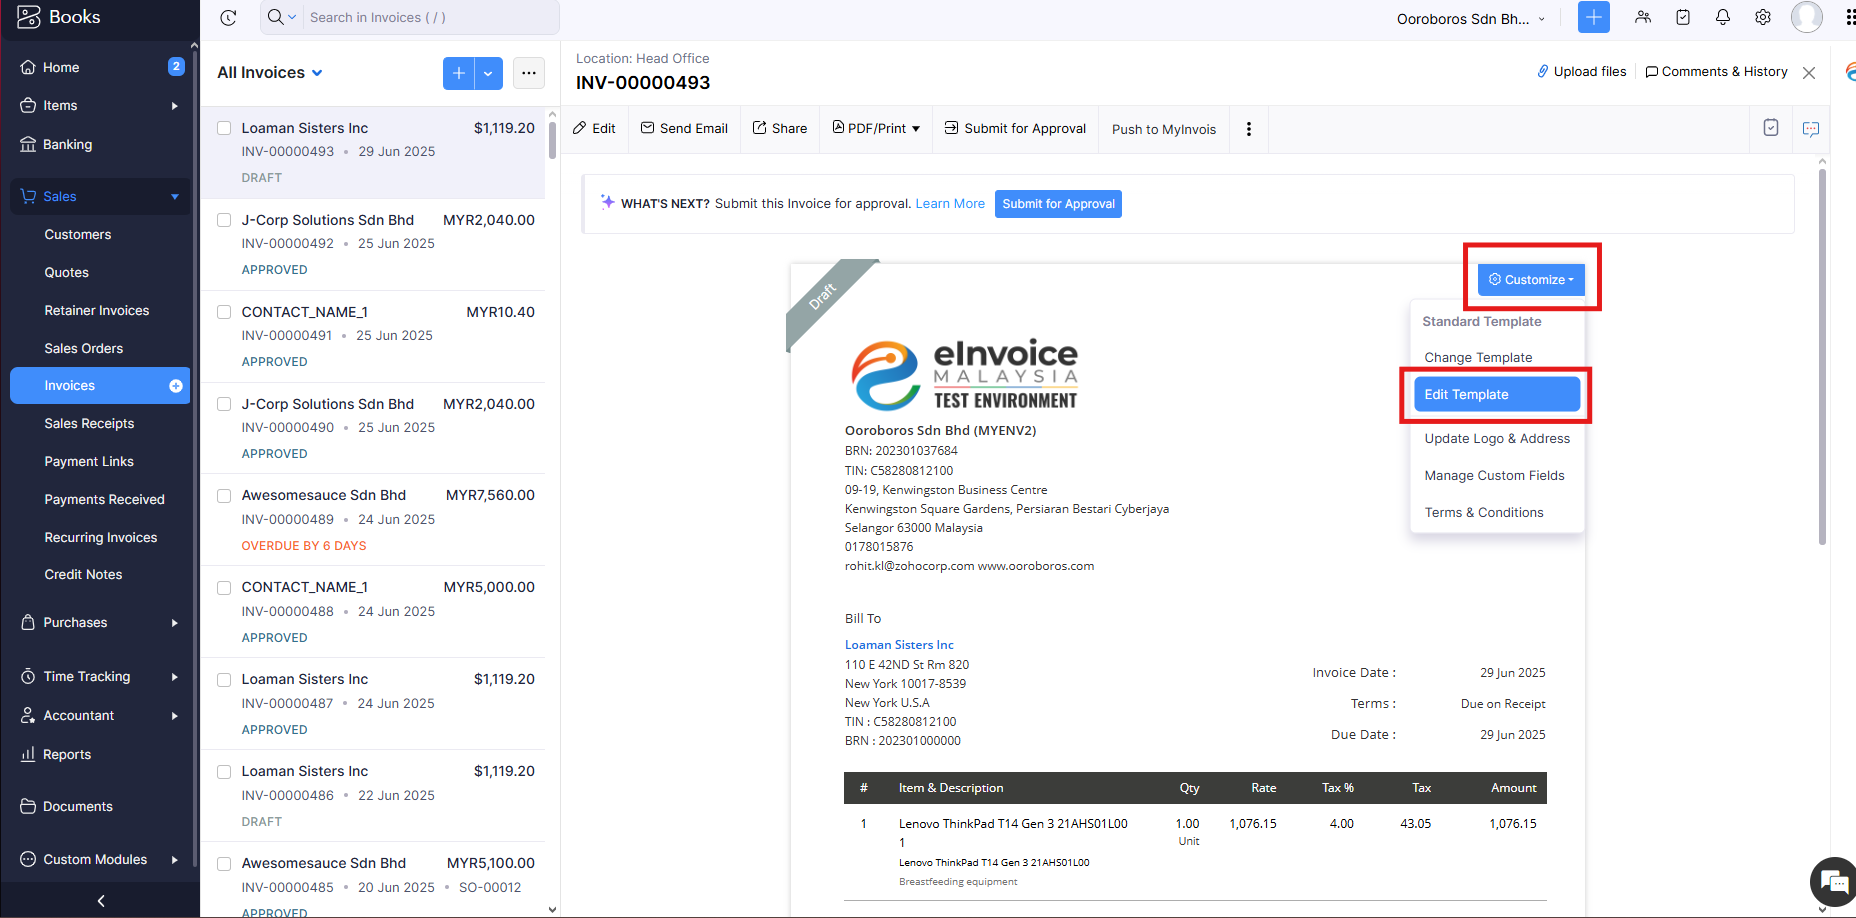The image size is (1856, 918).
Task: Open Quotes in sidebar
Action: 67,273
